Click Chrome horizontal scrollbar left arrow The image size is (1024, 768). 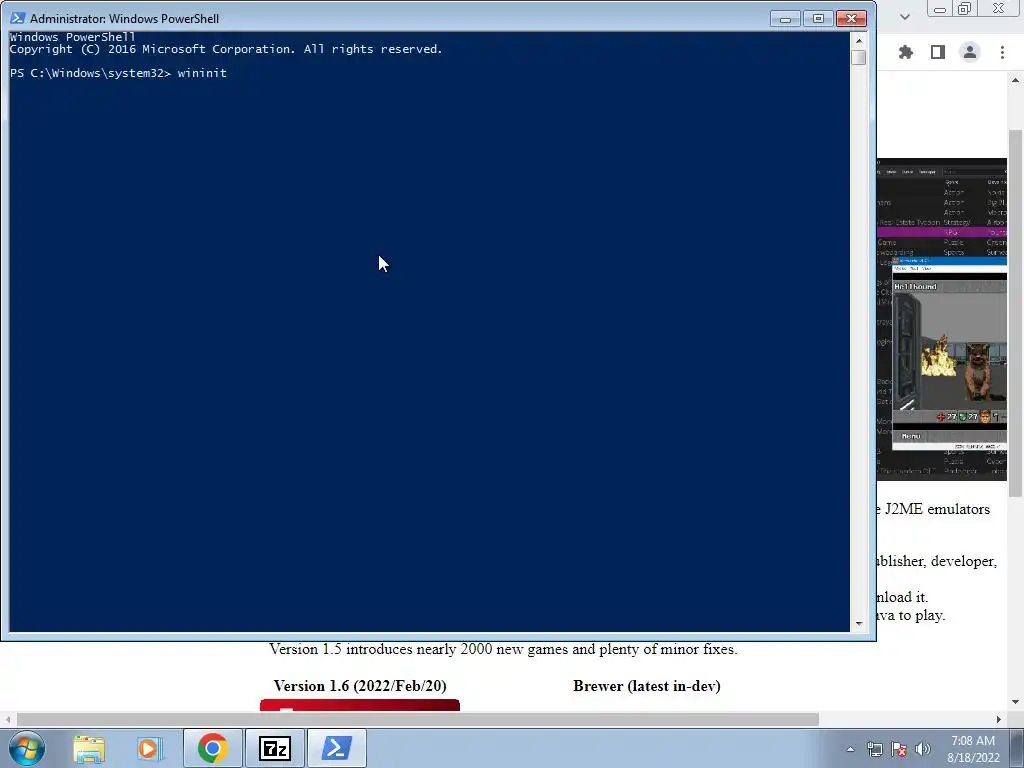8,719
